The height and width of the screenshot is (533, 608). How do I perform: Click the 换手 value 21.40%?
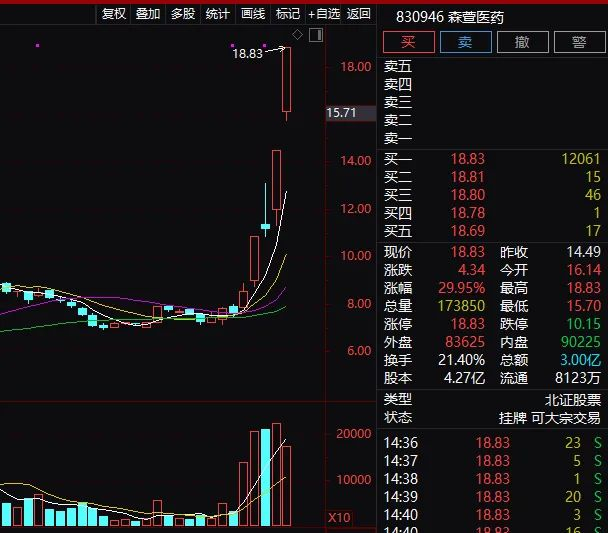[461, 360]
